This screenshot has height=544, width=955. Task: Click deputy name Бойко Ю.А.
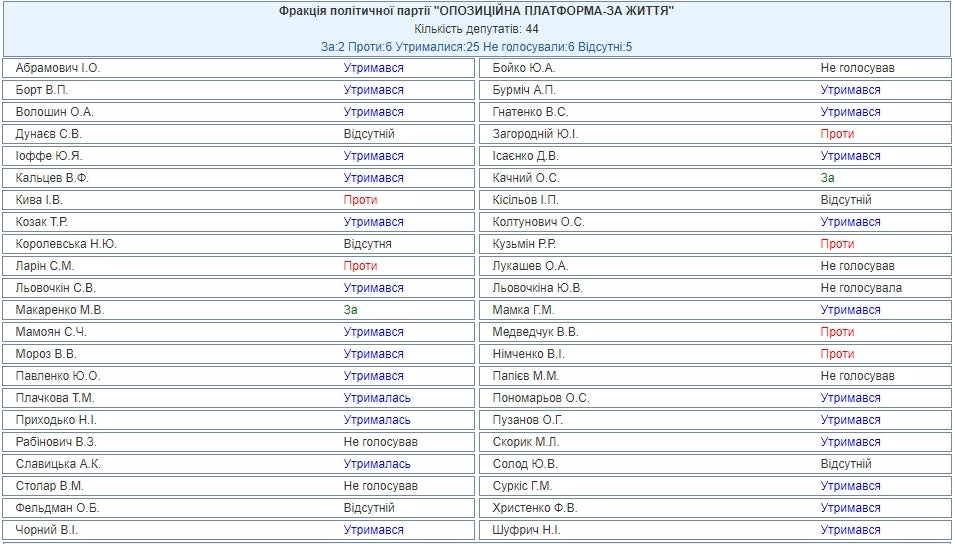click(523, 68)
